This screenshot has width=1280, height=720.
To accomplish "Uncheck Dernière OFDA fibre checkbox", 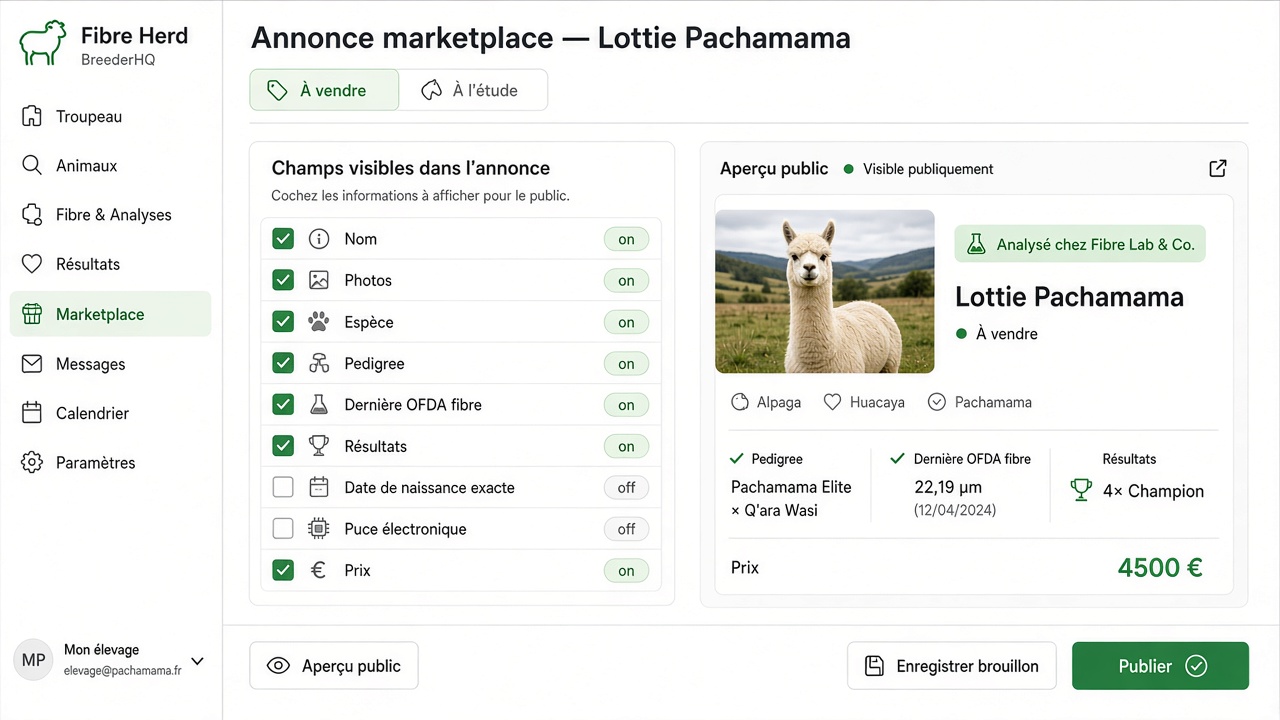I will 283,405.
